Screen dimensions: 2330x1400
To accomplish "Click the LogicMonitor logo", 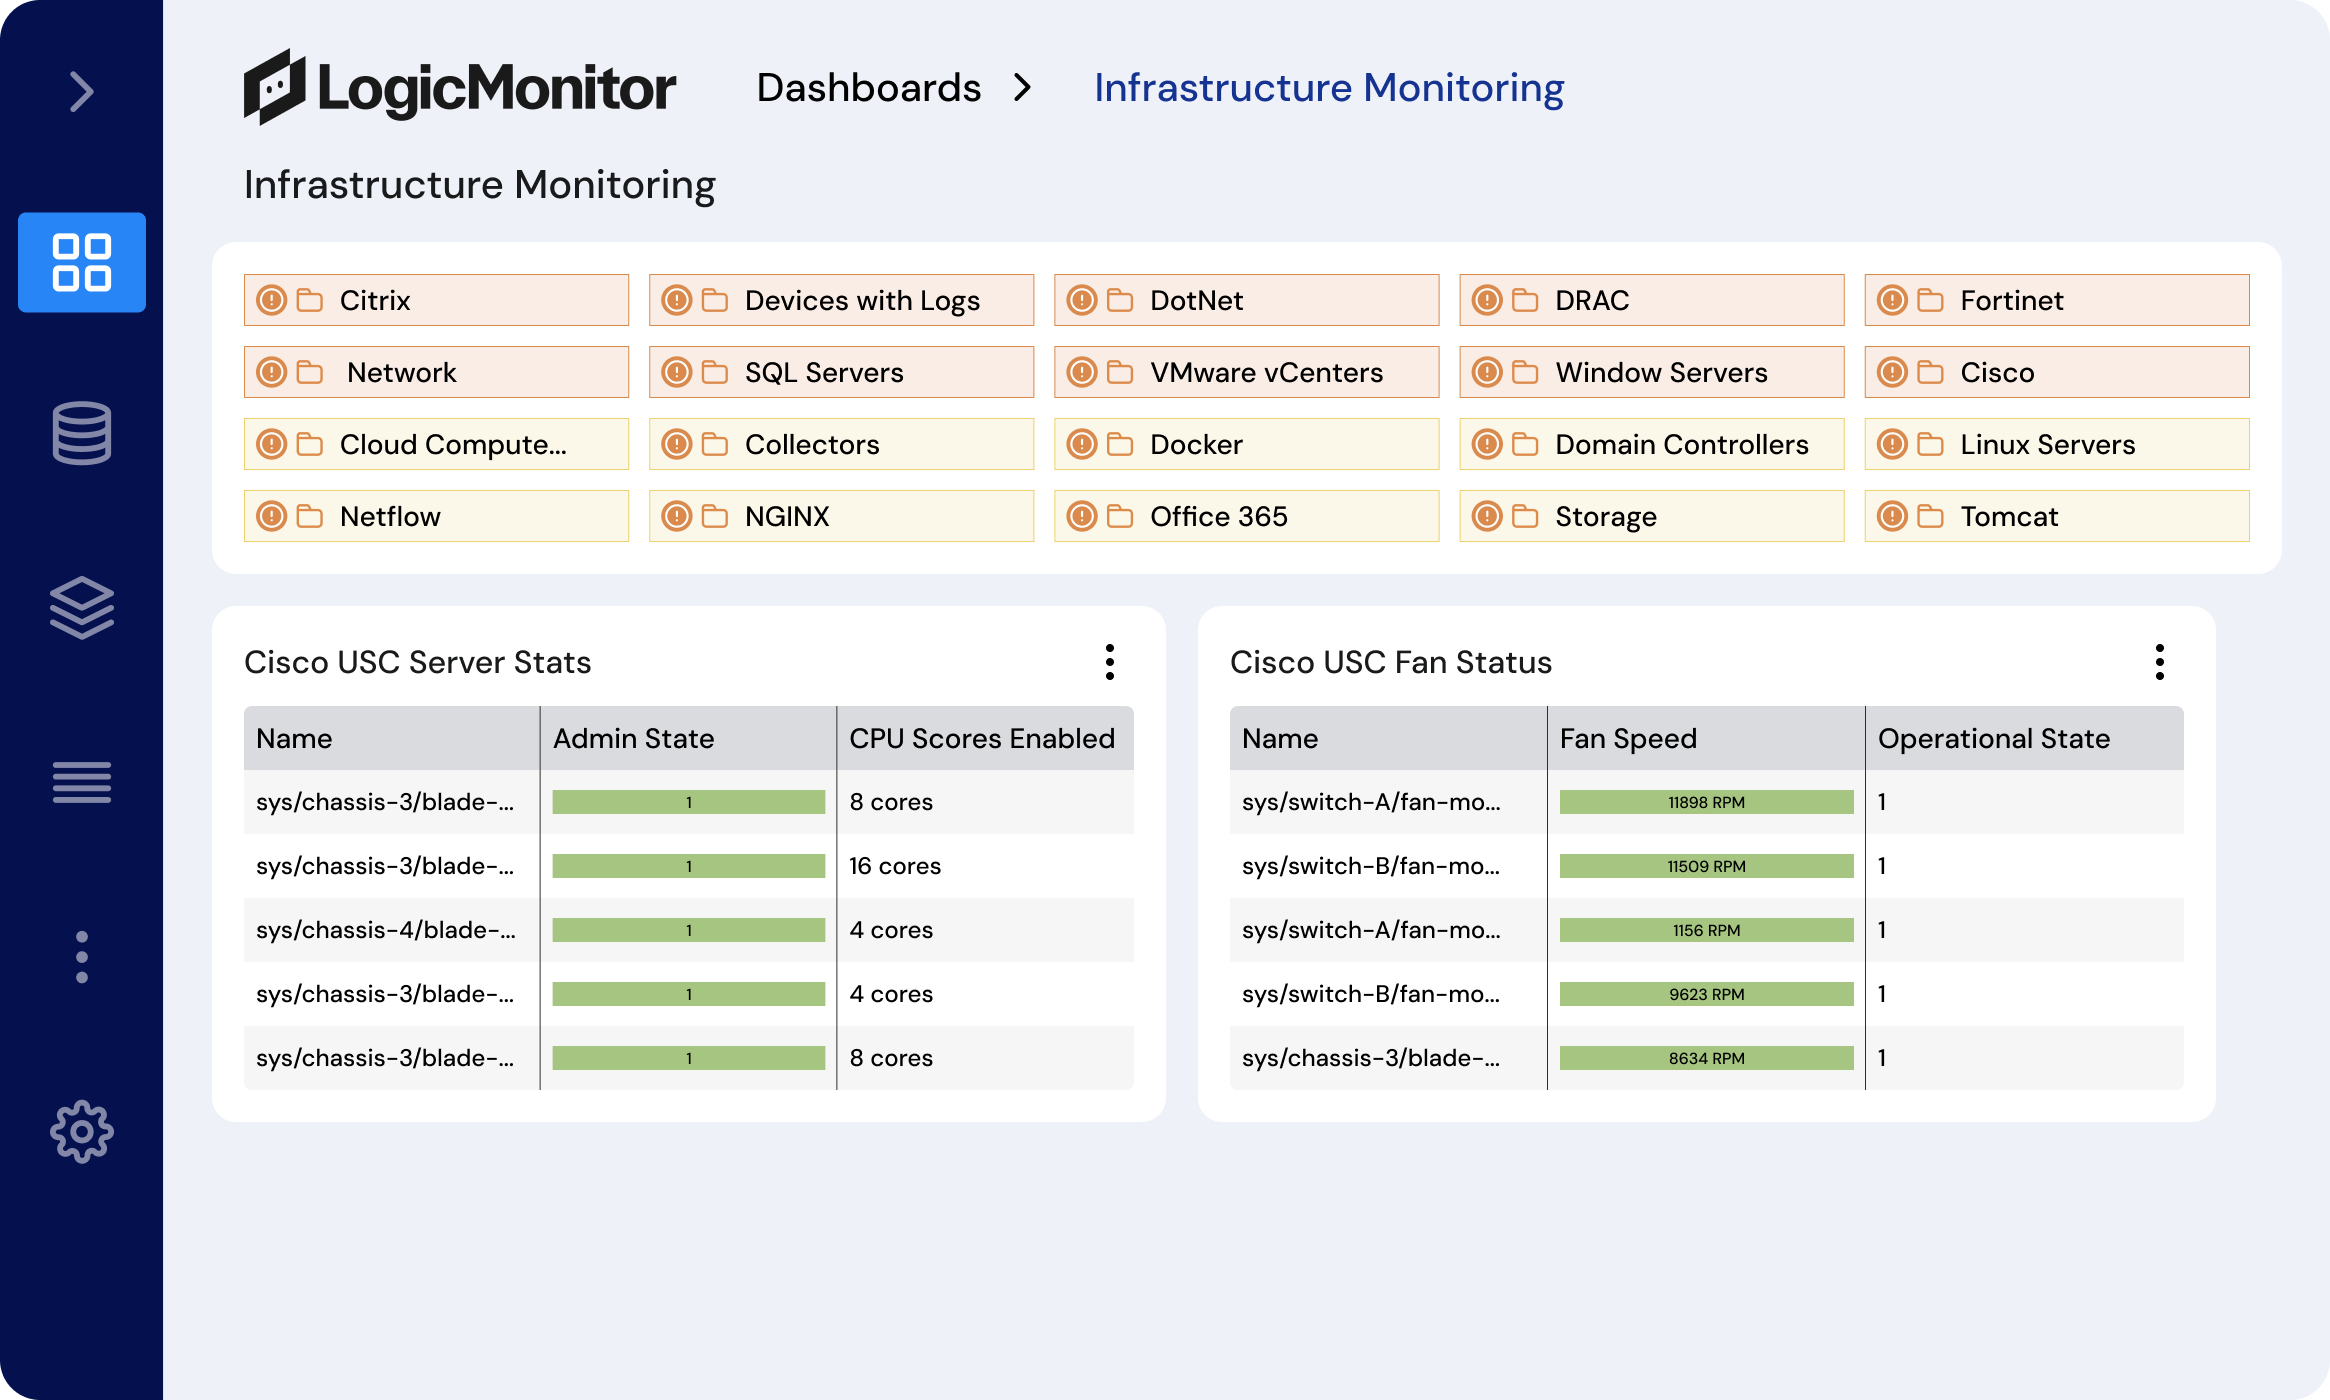I will point(460,88).
